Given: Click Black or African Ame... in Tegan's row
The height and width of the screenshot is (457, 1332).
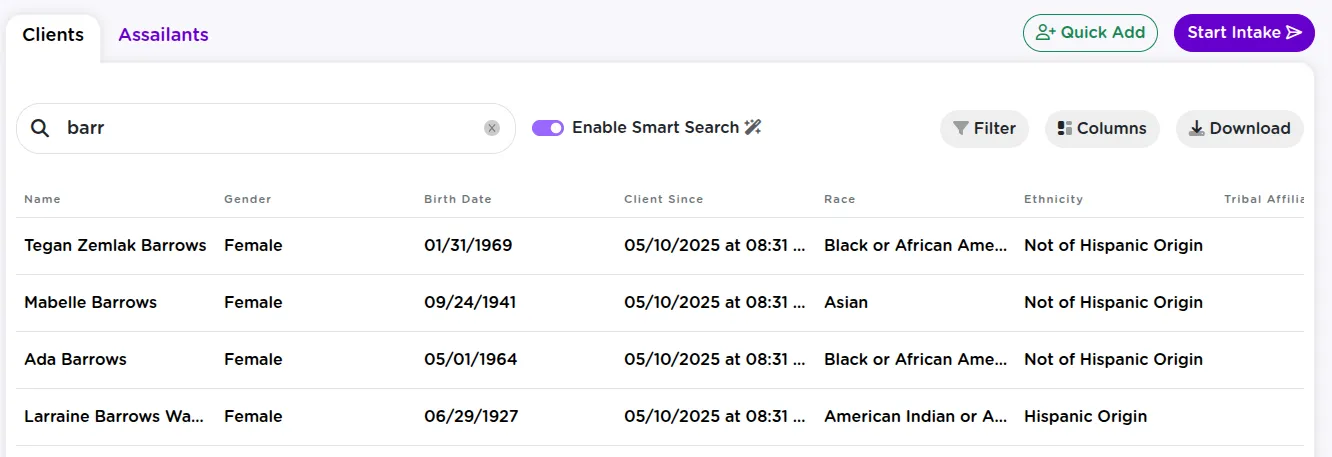Looking at the screenshot, I should 915,245.
